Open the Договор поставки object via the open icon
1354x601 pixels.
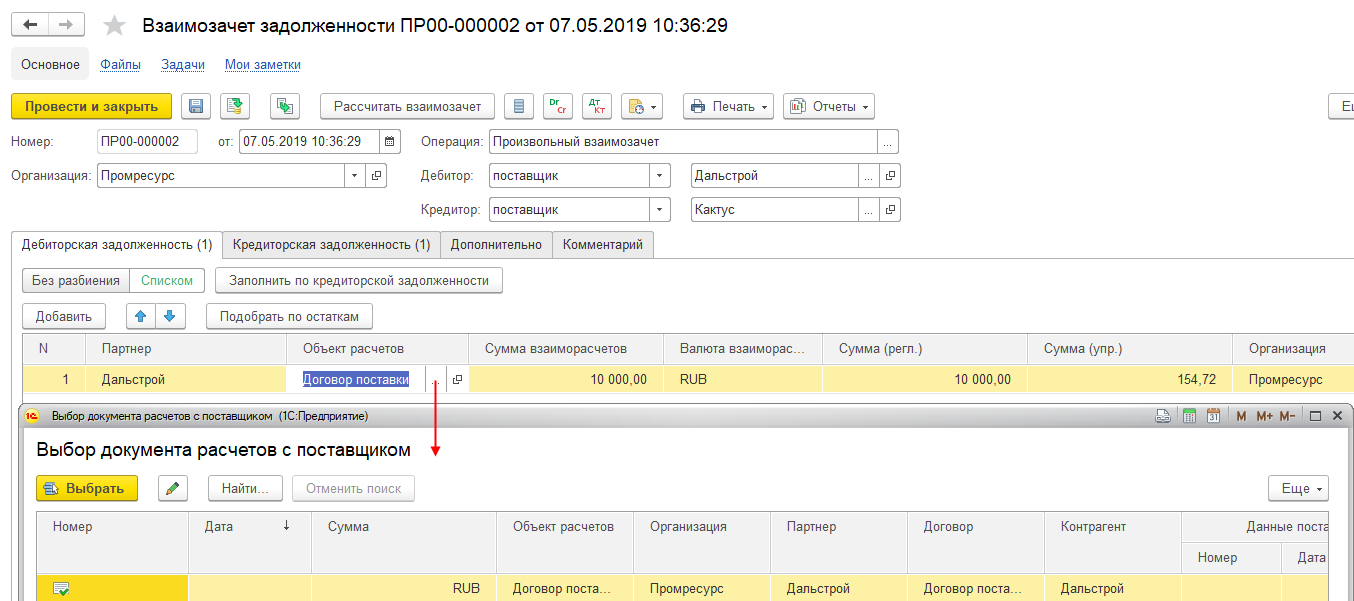coord(457,380)
